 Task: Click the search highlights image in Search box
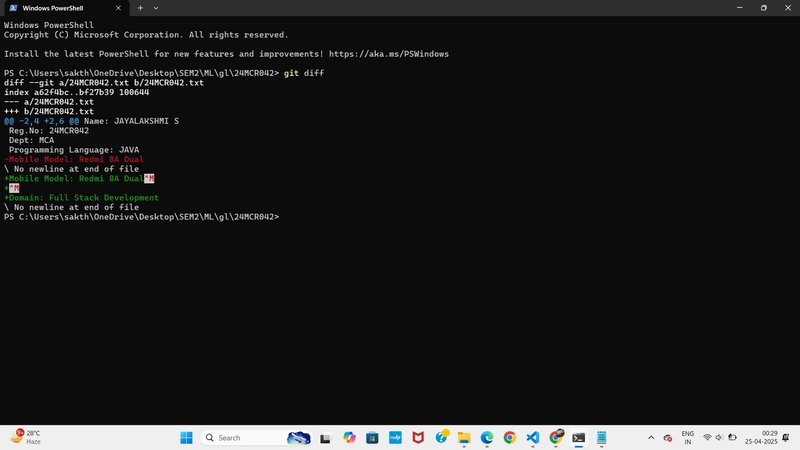(299, 438)
